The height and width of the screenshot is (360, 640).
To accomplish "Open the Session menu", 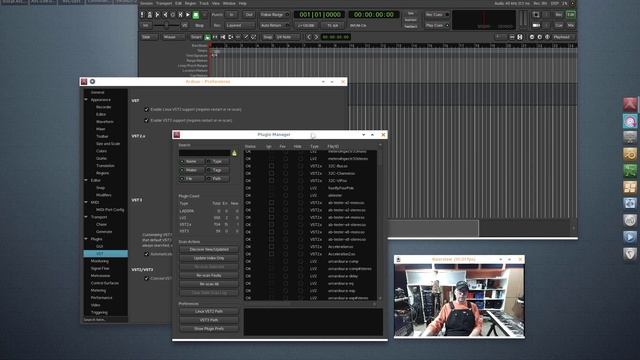I will pos(146,3).
